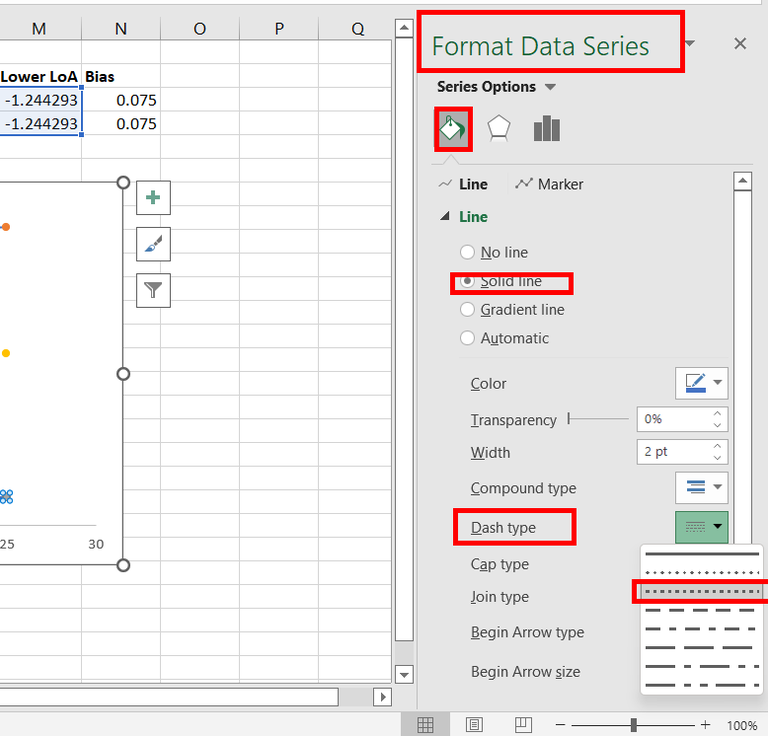Click the Chart Elements plus button

pos(153,198)
